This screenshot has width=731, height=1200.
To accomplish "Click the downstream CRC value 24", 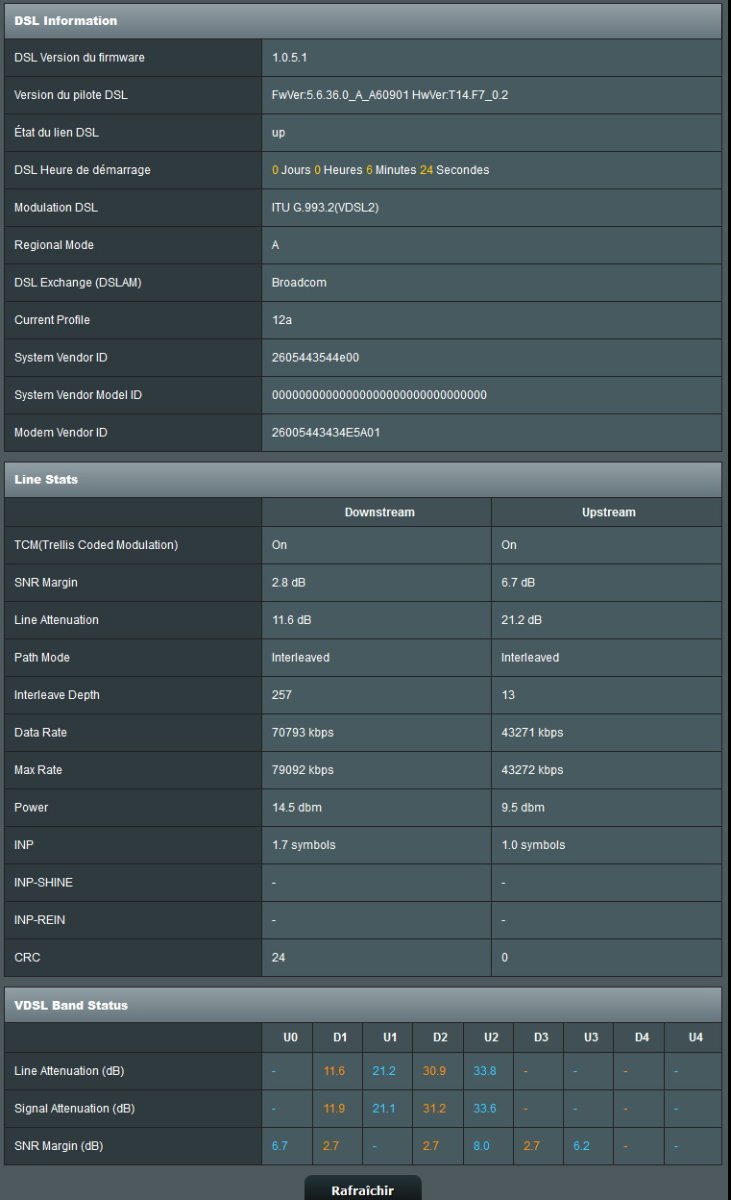I will point(279,957).
